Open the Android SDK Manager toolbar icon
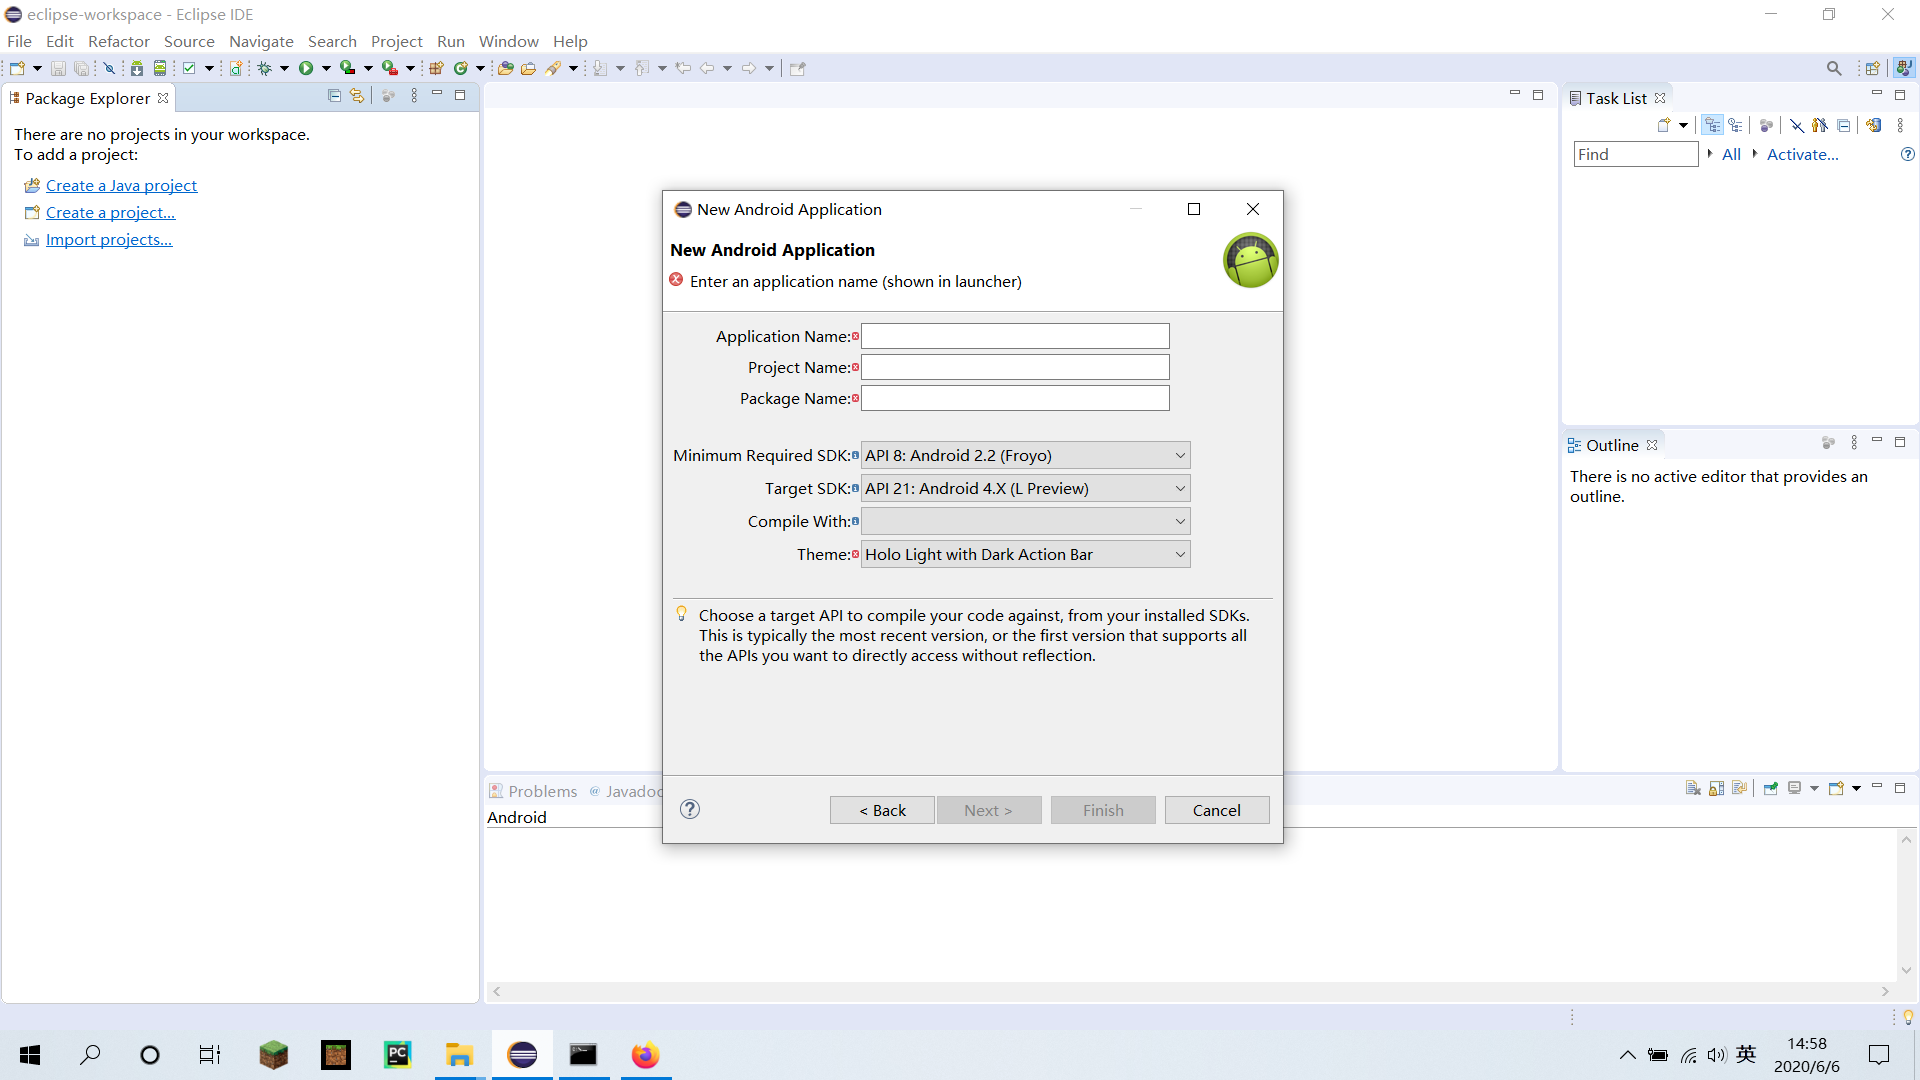 (x=137, y=68)
